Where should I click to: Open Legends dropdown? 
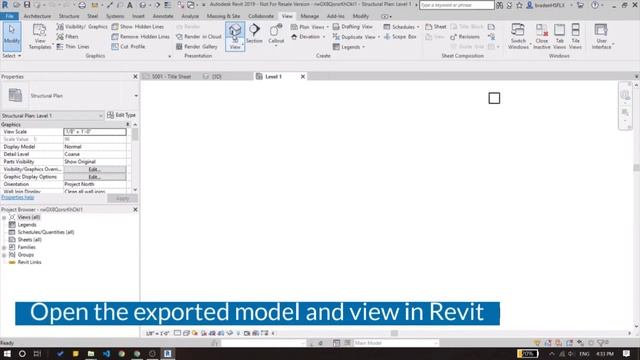pos(349,47)
